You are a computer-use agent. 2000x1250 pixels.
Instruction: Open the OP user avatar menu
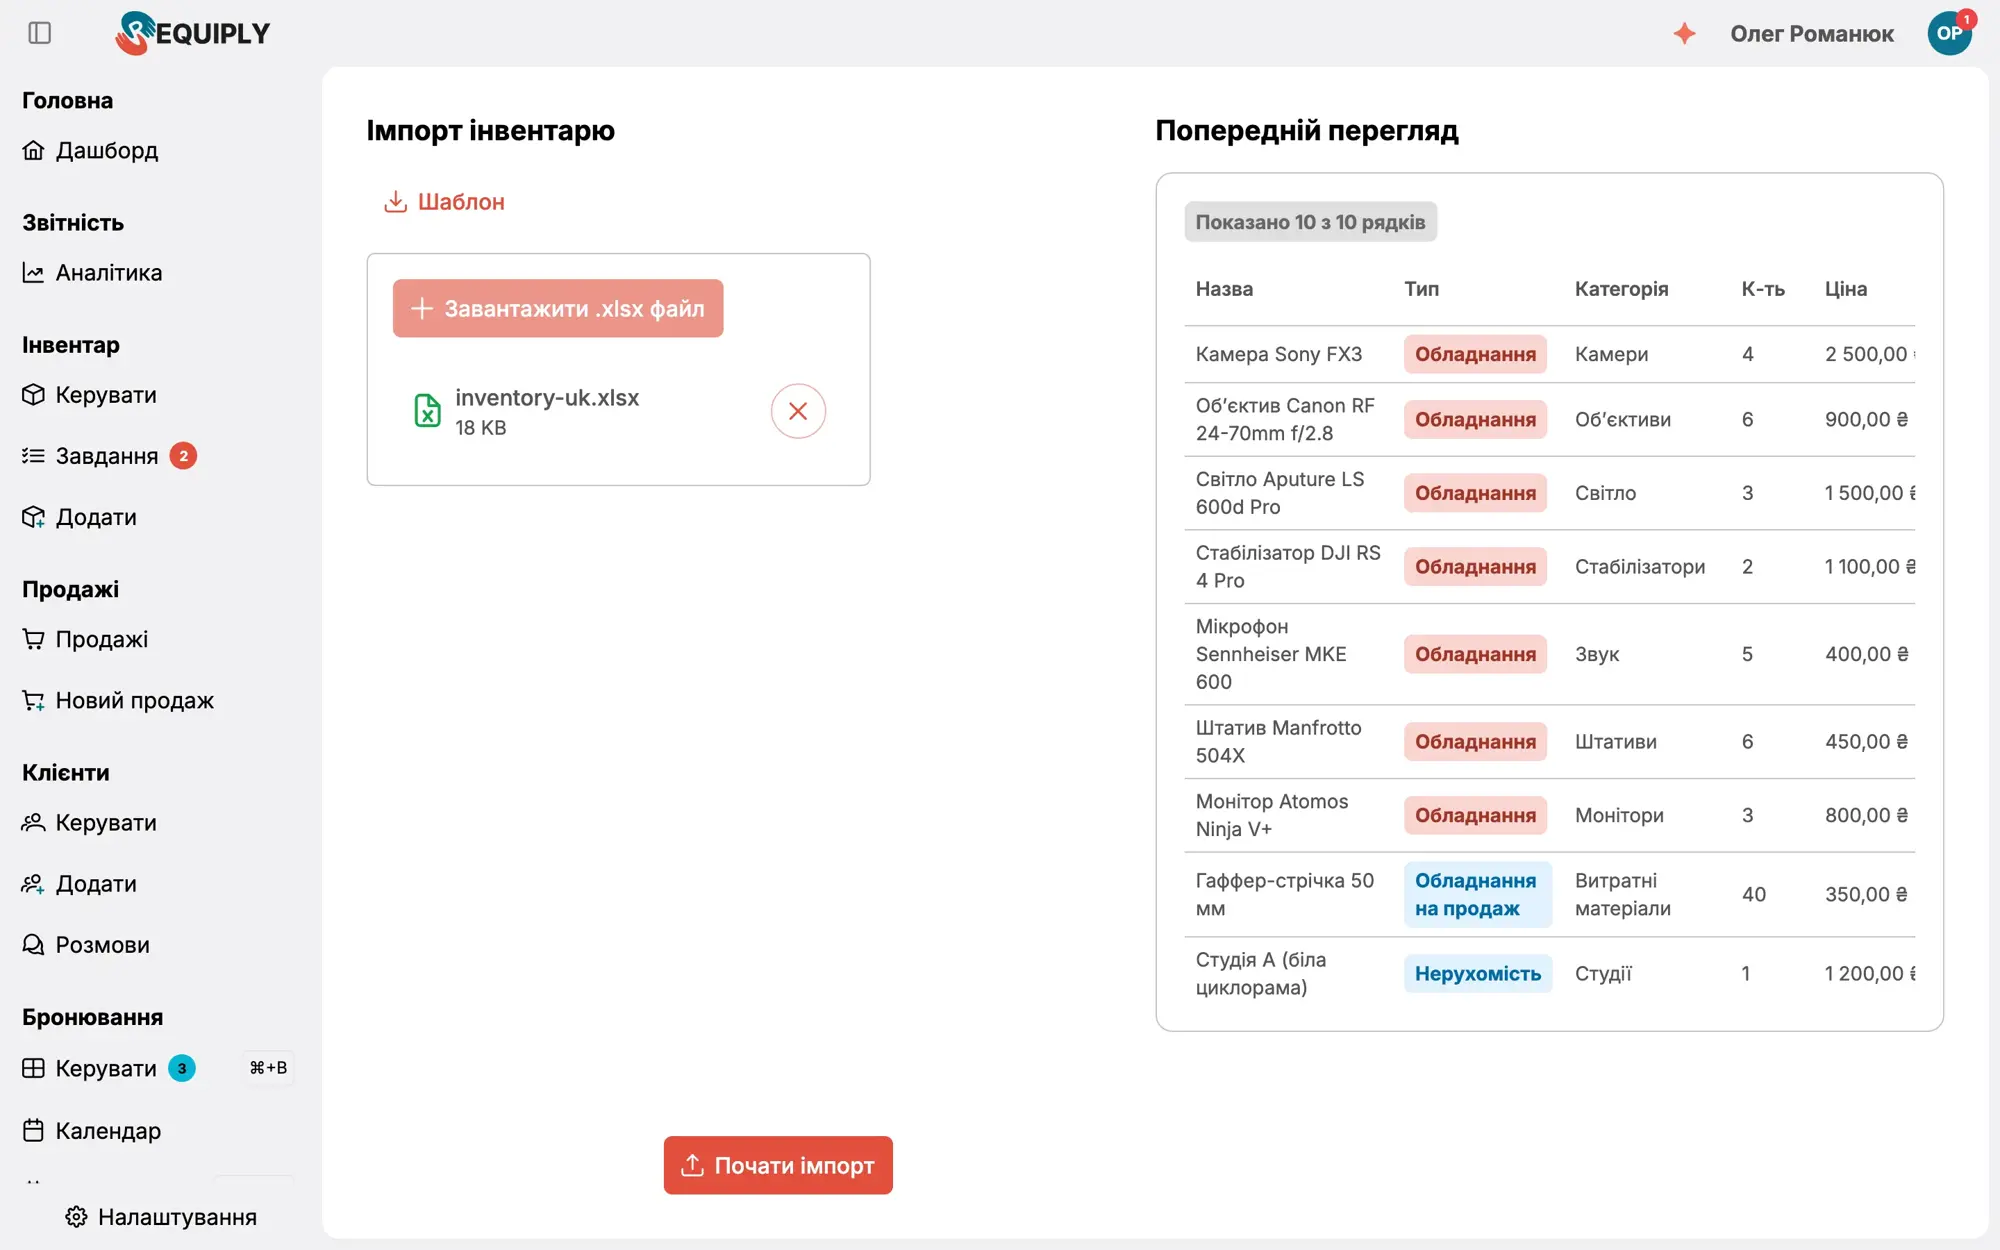(1949, 33)
